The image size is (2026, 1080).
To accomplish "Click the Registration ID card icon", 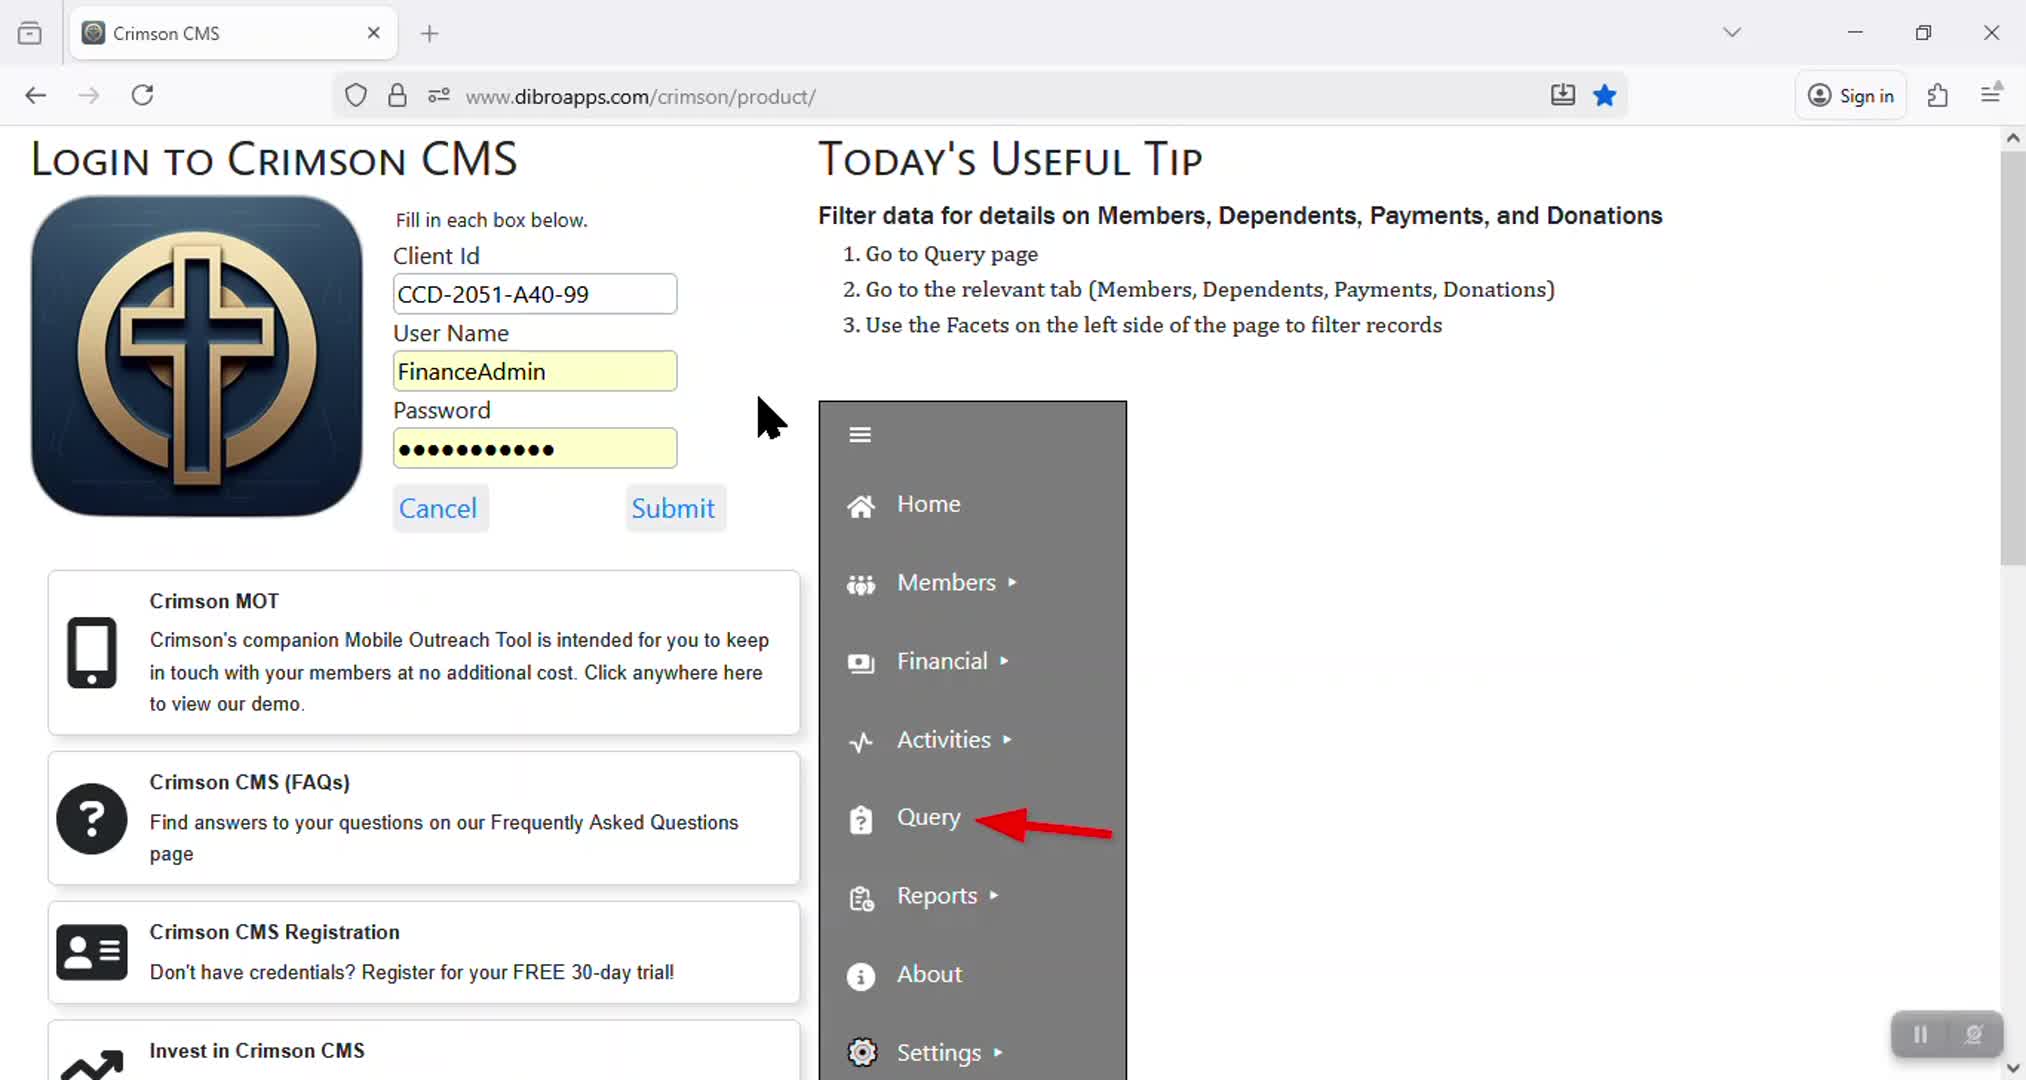I will click(92, 952).
